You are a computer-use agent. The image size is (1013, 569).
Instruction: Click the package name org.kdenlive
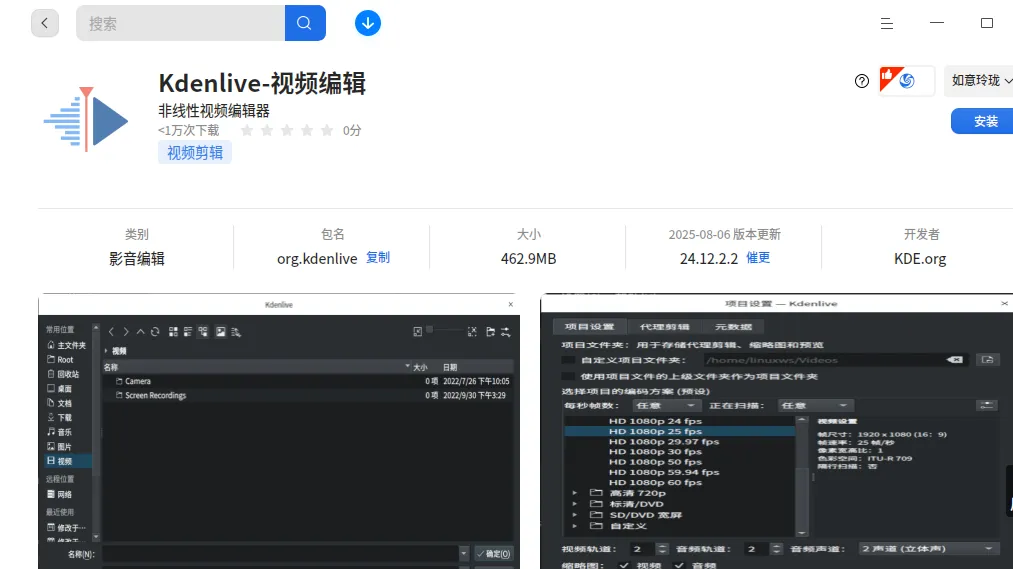pos(317,258)
